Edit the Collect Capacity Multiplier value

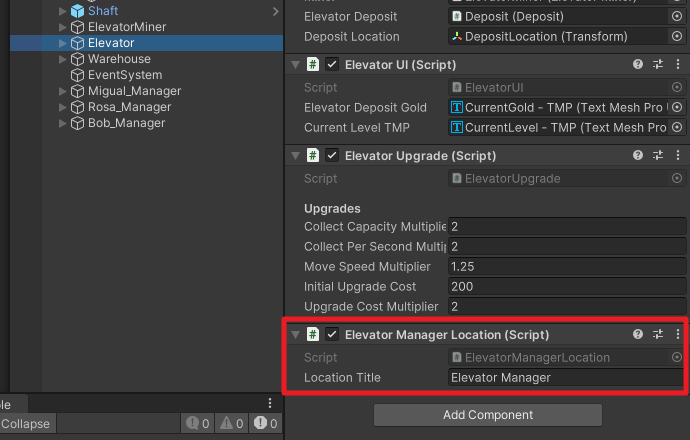[x=567, y=227]
